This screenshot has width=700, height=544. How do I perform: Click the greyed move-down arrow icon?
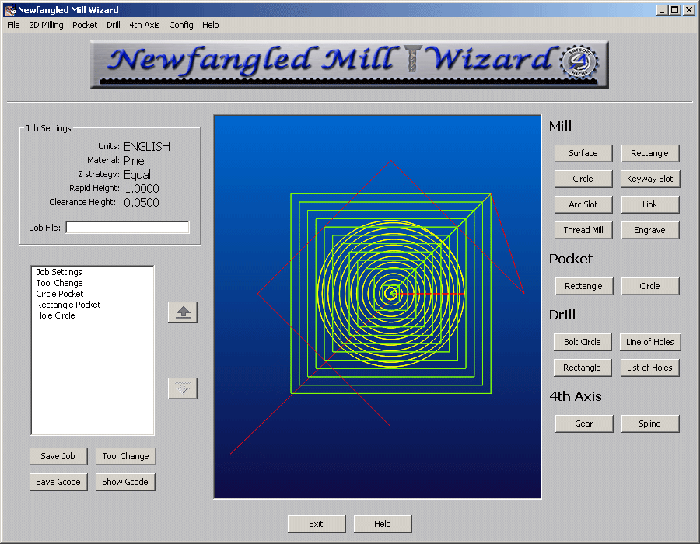coord(182,388)
